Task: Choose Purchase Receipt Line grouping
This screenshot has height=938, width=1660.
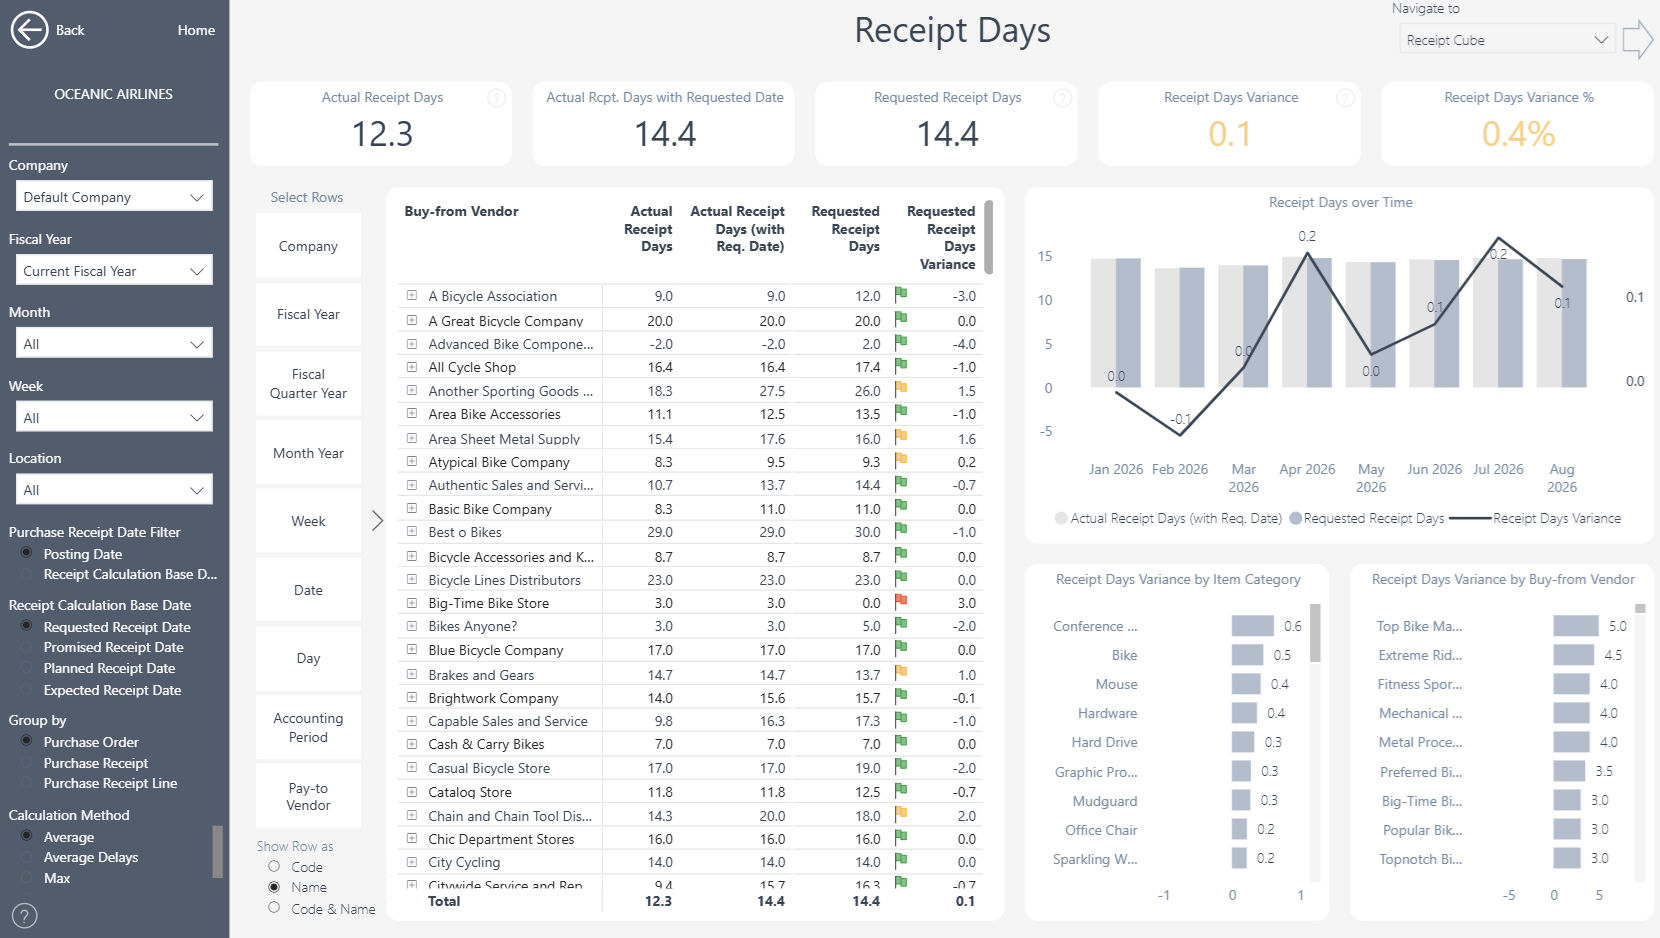Action: [27, 783]
